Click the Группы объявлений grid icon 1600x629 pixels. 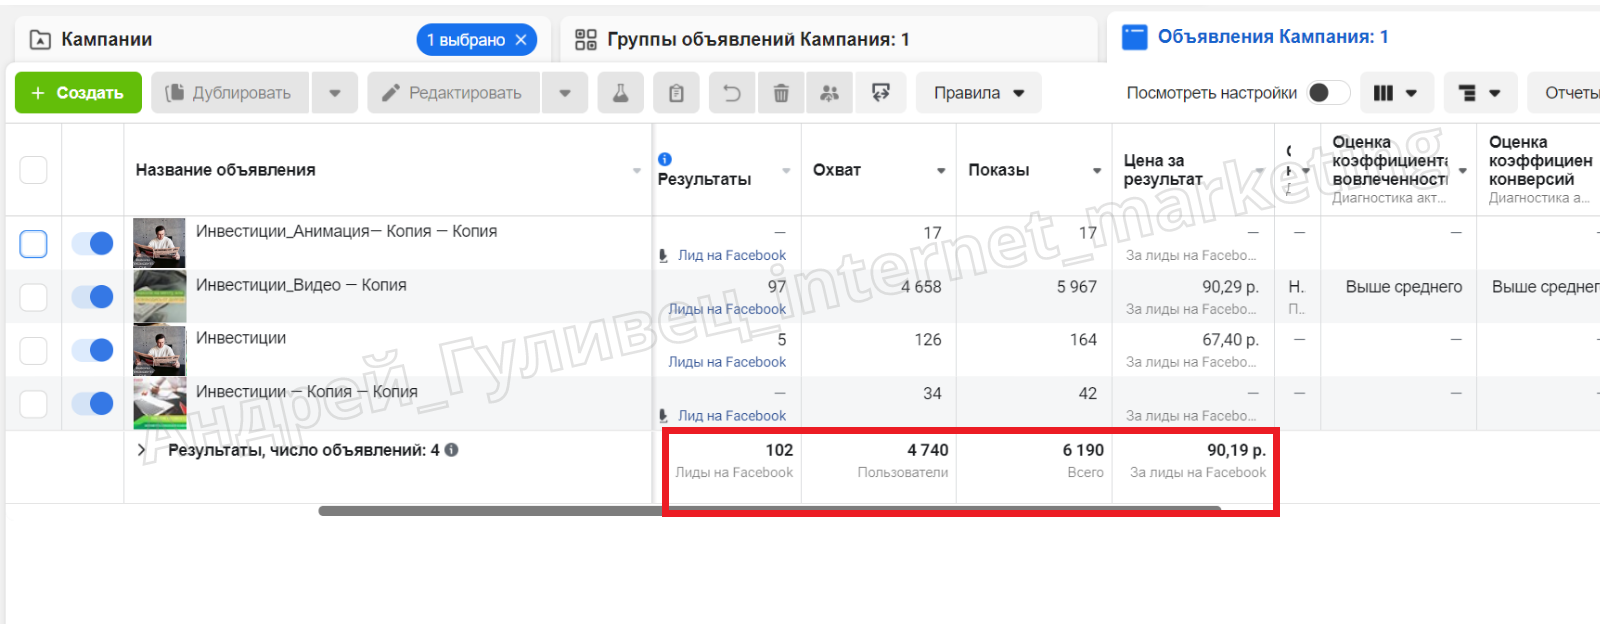[586, 40]
